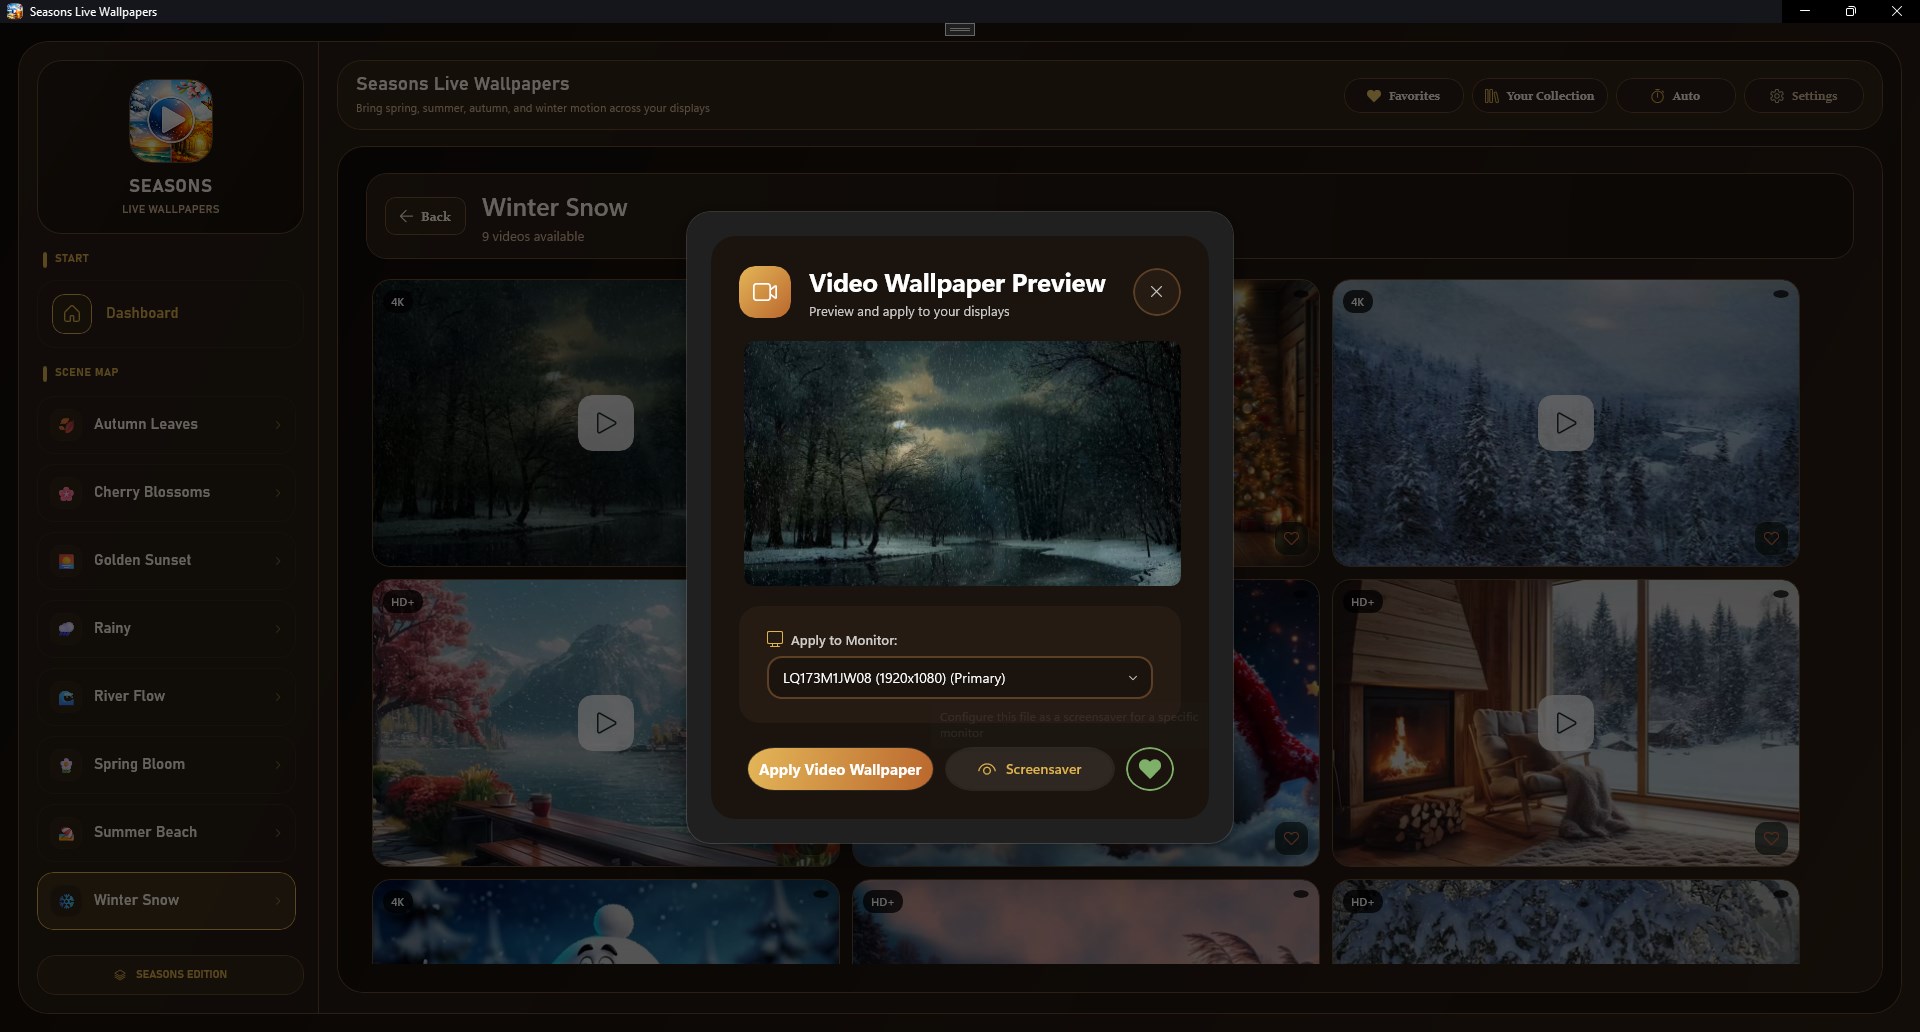Click the Dashboard home icon
Image resolution: width=1920 pixels, height=1032 pixels.
pyautogui.click(x=72, y=313)
